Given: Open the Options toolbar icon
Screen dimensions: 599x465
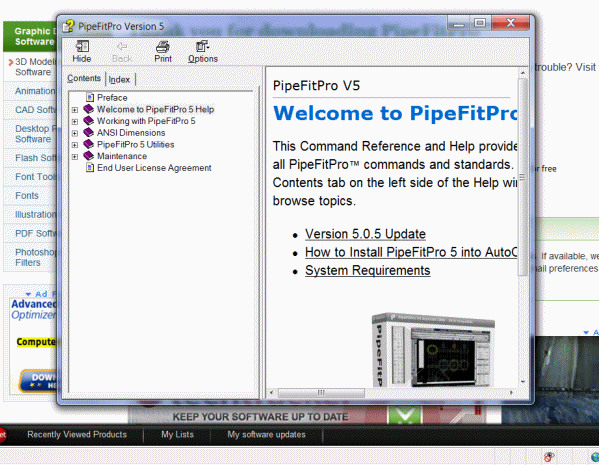Looking at the screenshot, I should click(x=202, y=46).
